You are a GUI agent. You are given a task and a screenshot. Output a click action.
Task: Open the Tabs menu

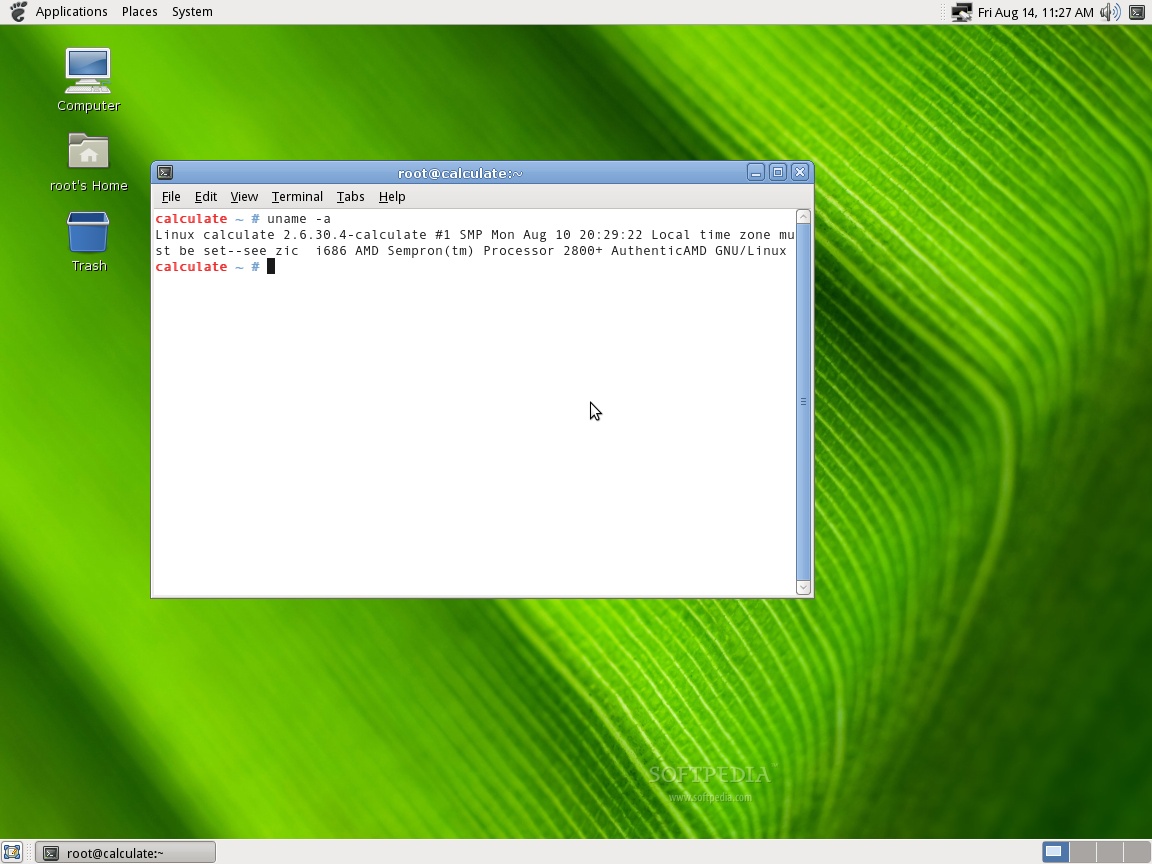click(350, 196)
